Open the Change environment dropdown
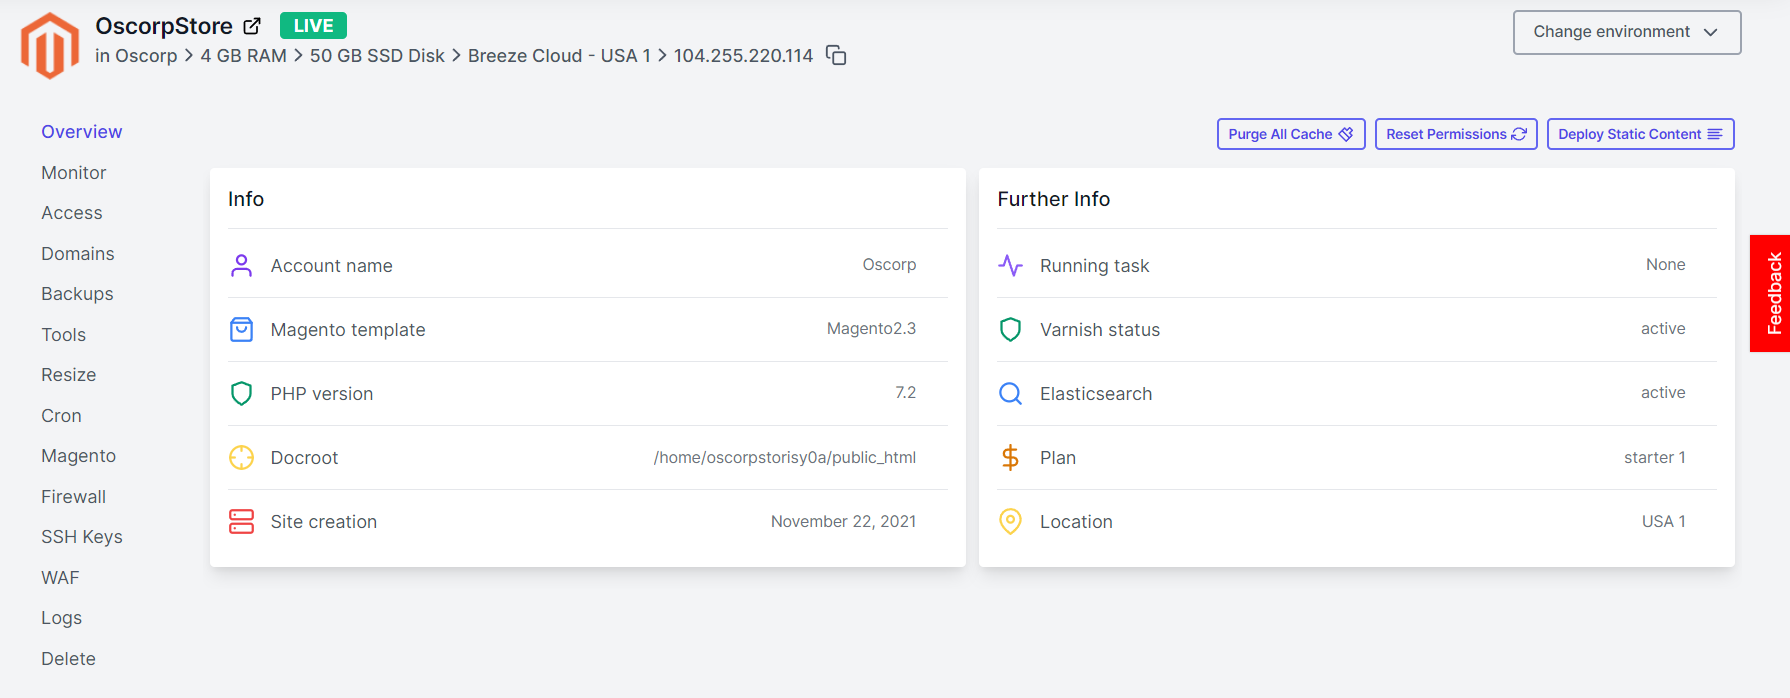The width and height of the screenshot is (1790, 698). coord(1627,32)
